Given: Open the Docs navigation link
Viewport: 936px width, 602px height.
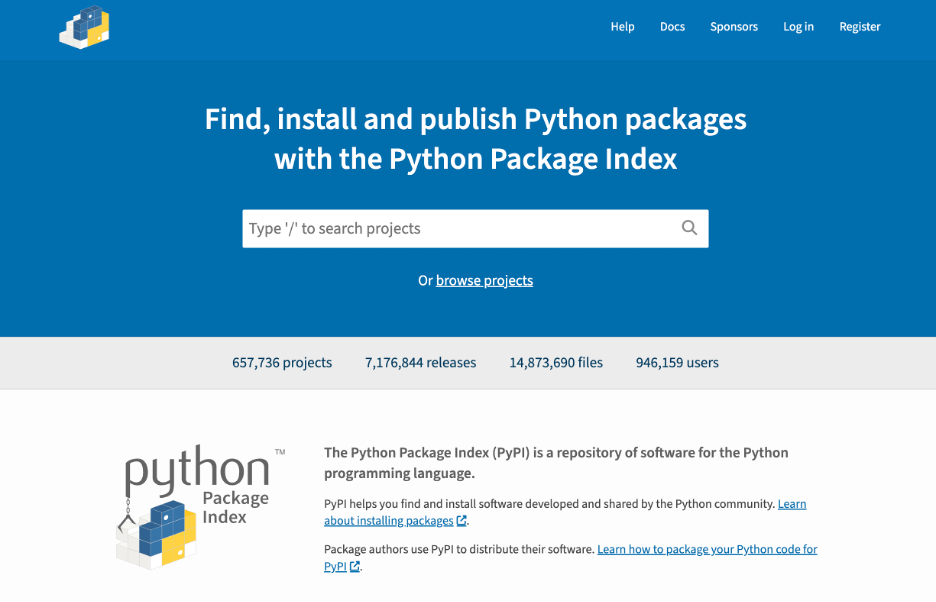Looking at the screenshot, I should point(672,27).
